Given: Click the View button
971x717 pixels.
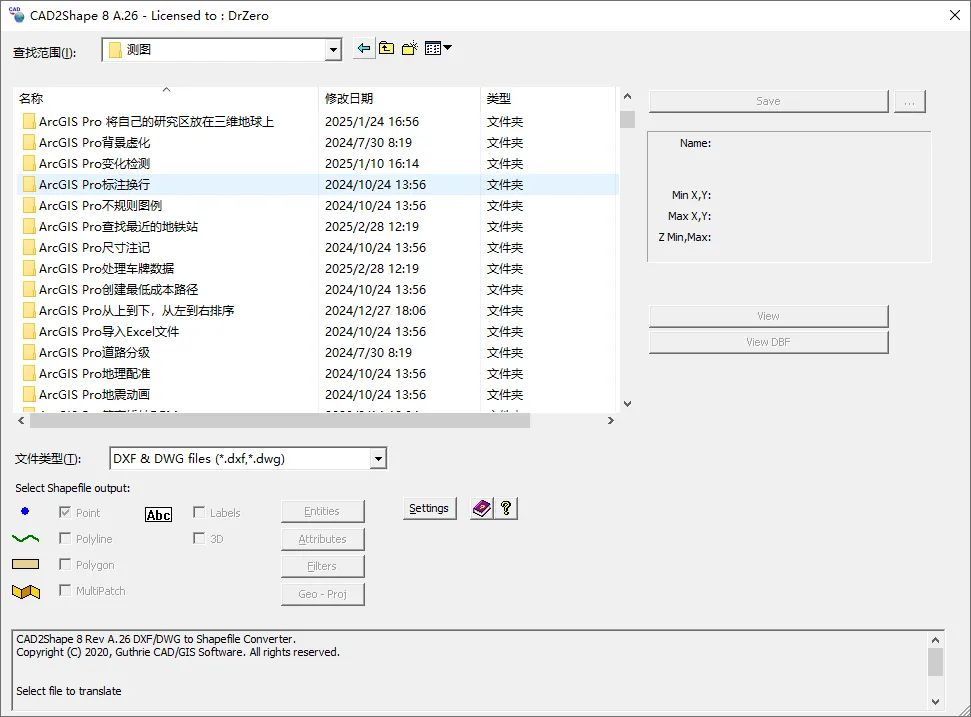Looking at the screenshot, I should click(x=769, y=316).
